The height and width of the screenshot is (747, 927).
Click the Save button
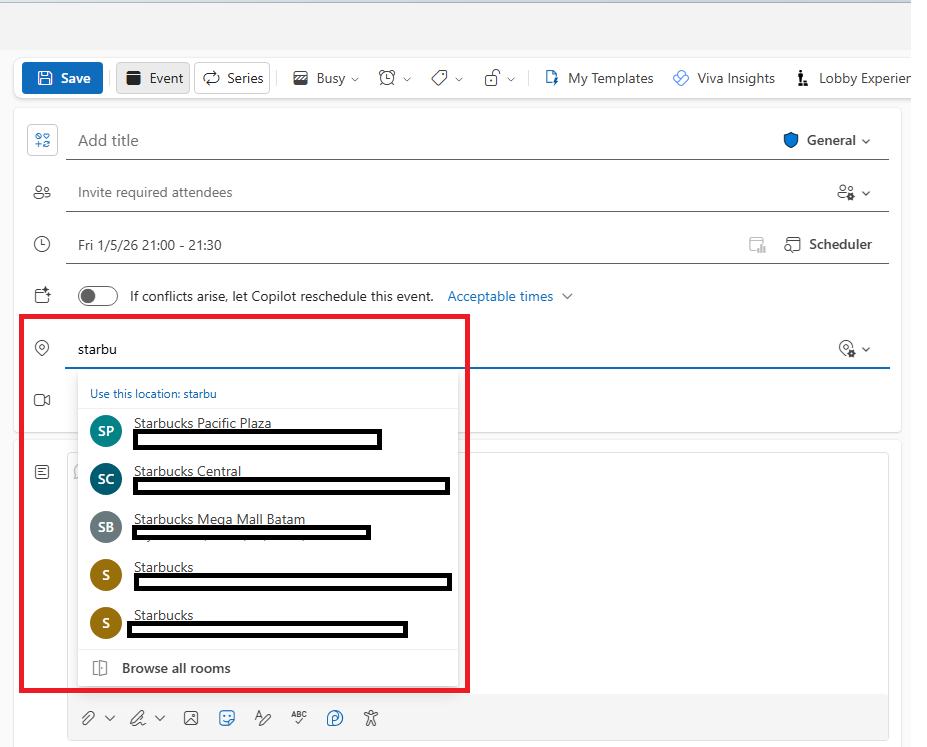pos(62,78)
